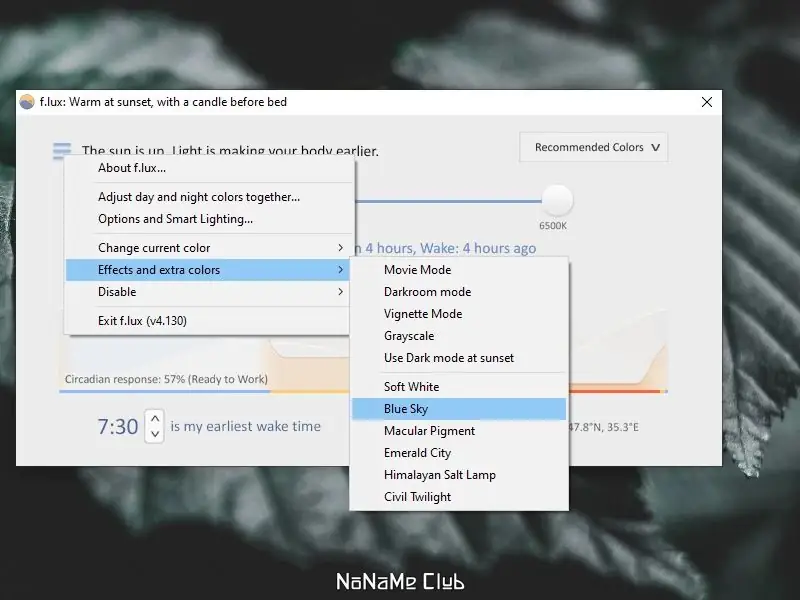Click the Wake: 4 hours ago text

click(x=478, y=248)
